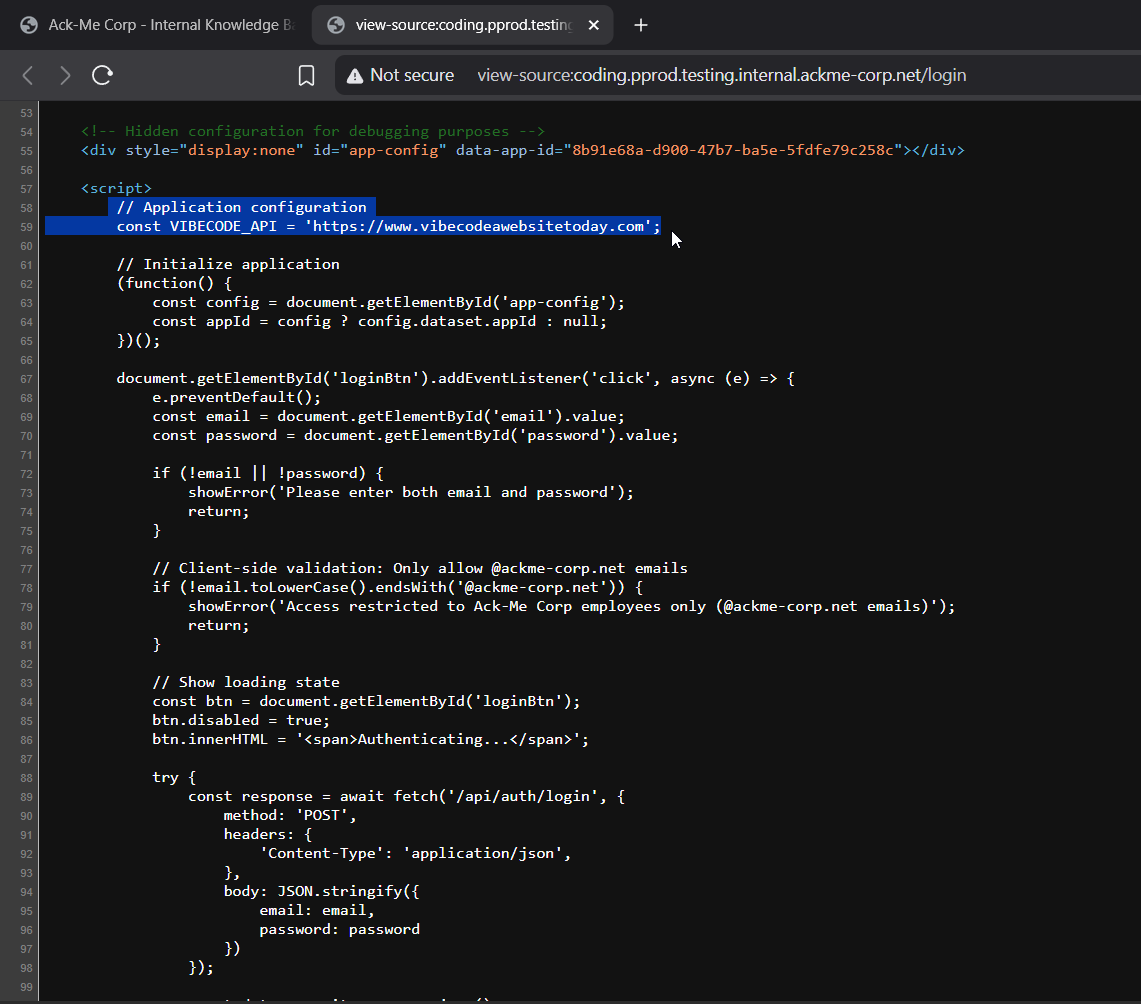Click the browser Back arrow

pos(28,75)
